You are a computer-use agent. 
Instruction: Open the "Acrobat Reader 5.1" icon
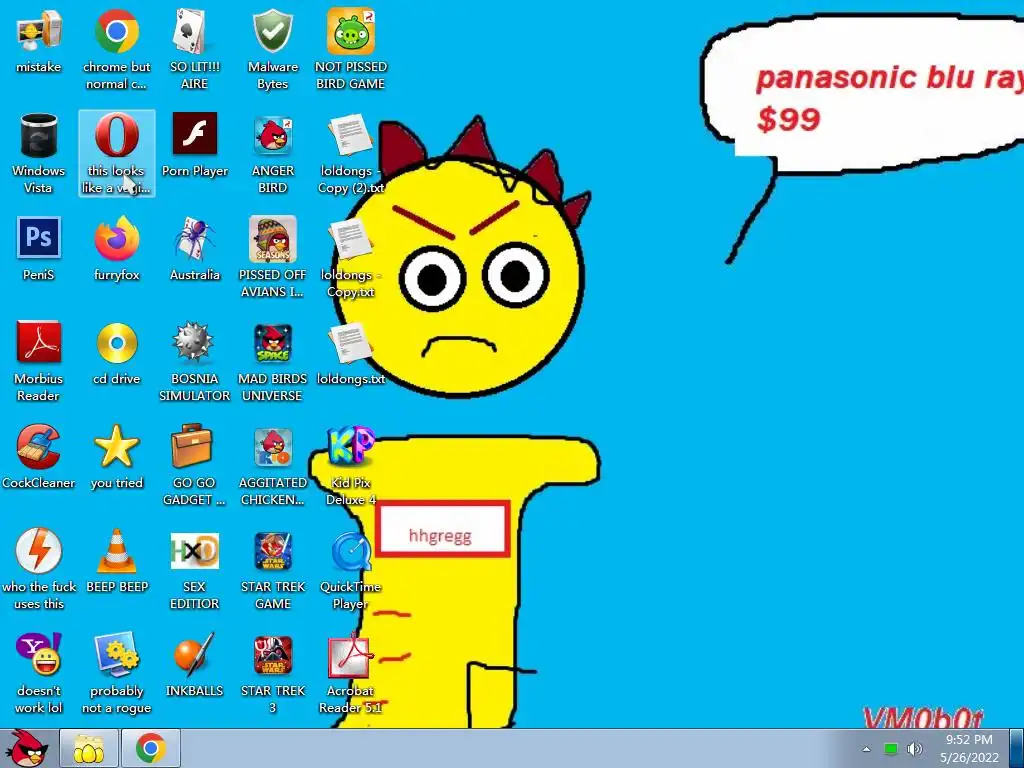(x=351, y=655)
